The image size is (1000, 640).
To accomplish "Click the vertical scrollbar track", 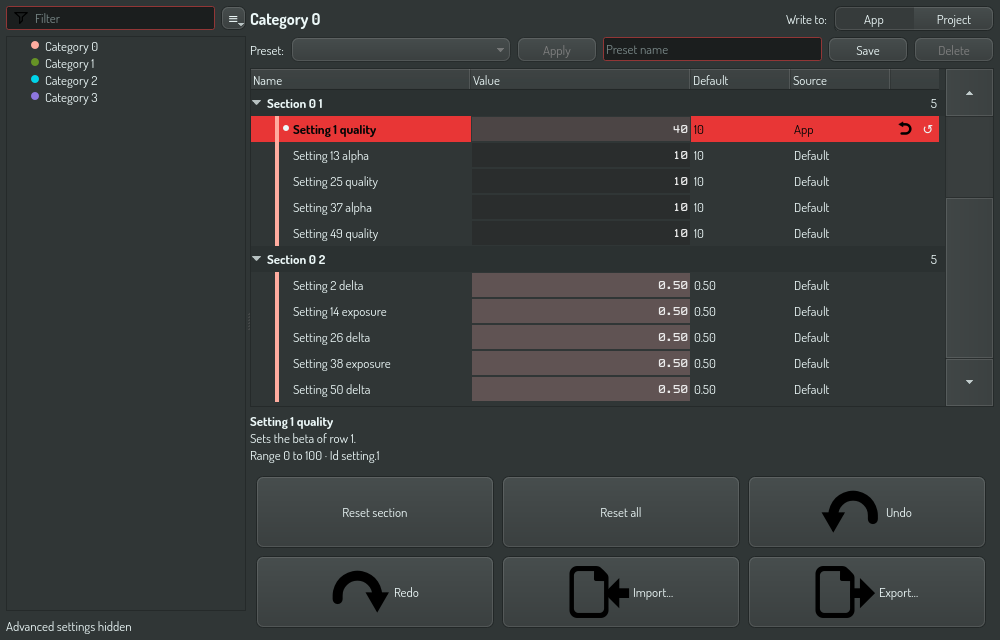I will coord(969,157).
